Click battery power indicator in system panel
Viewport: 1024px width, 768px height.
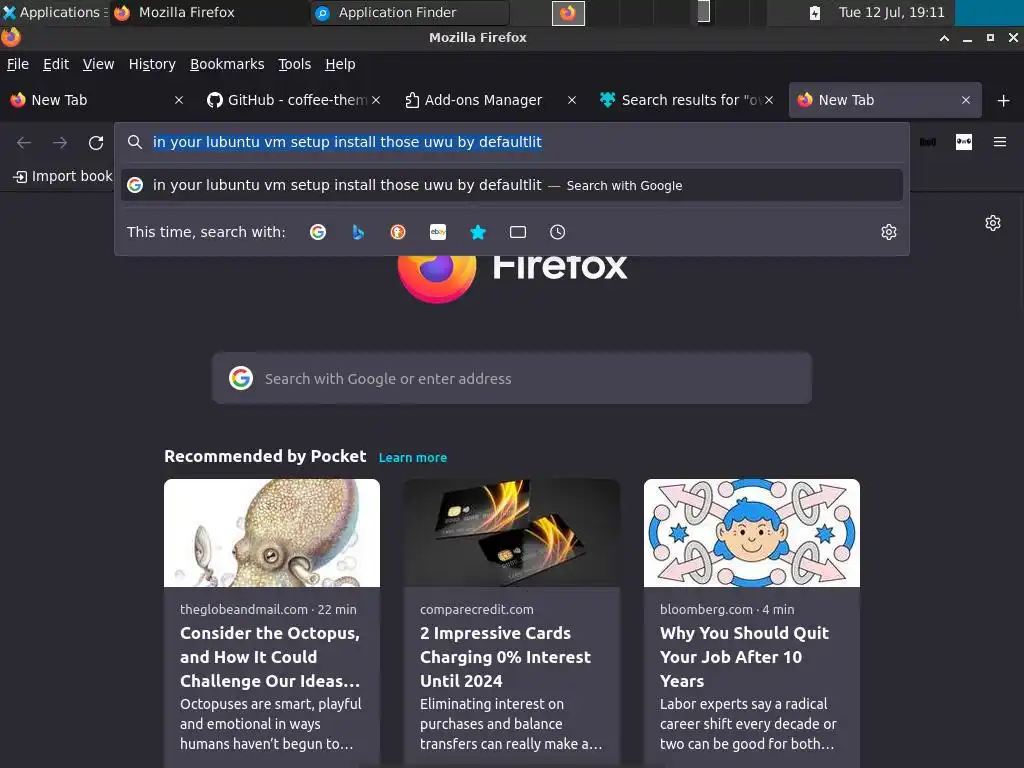click(x=815, y=12)
